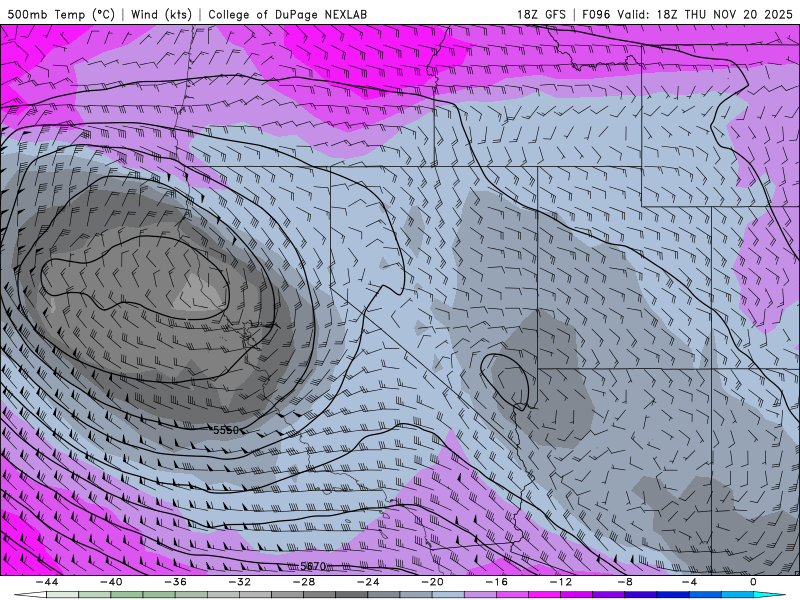800x600 pixels.
Task: Click the -4 color bar label
Action: click(x=689, y=582)
